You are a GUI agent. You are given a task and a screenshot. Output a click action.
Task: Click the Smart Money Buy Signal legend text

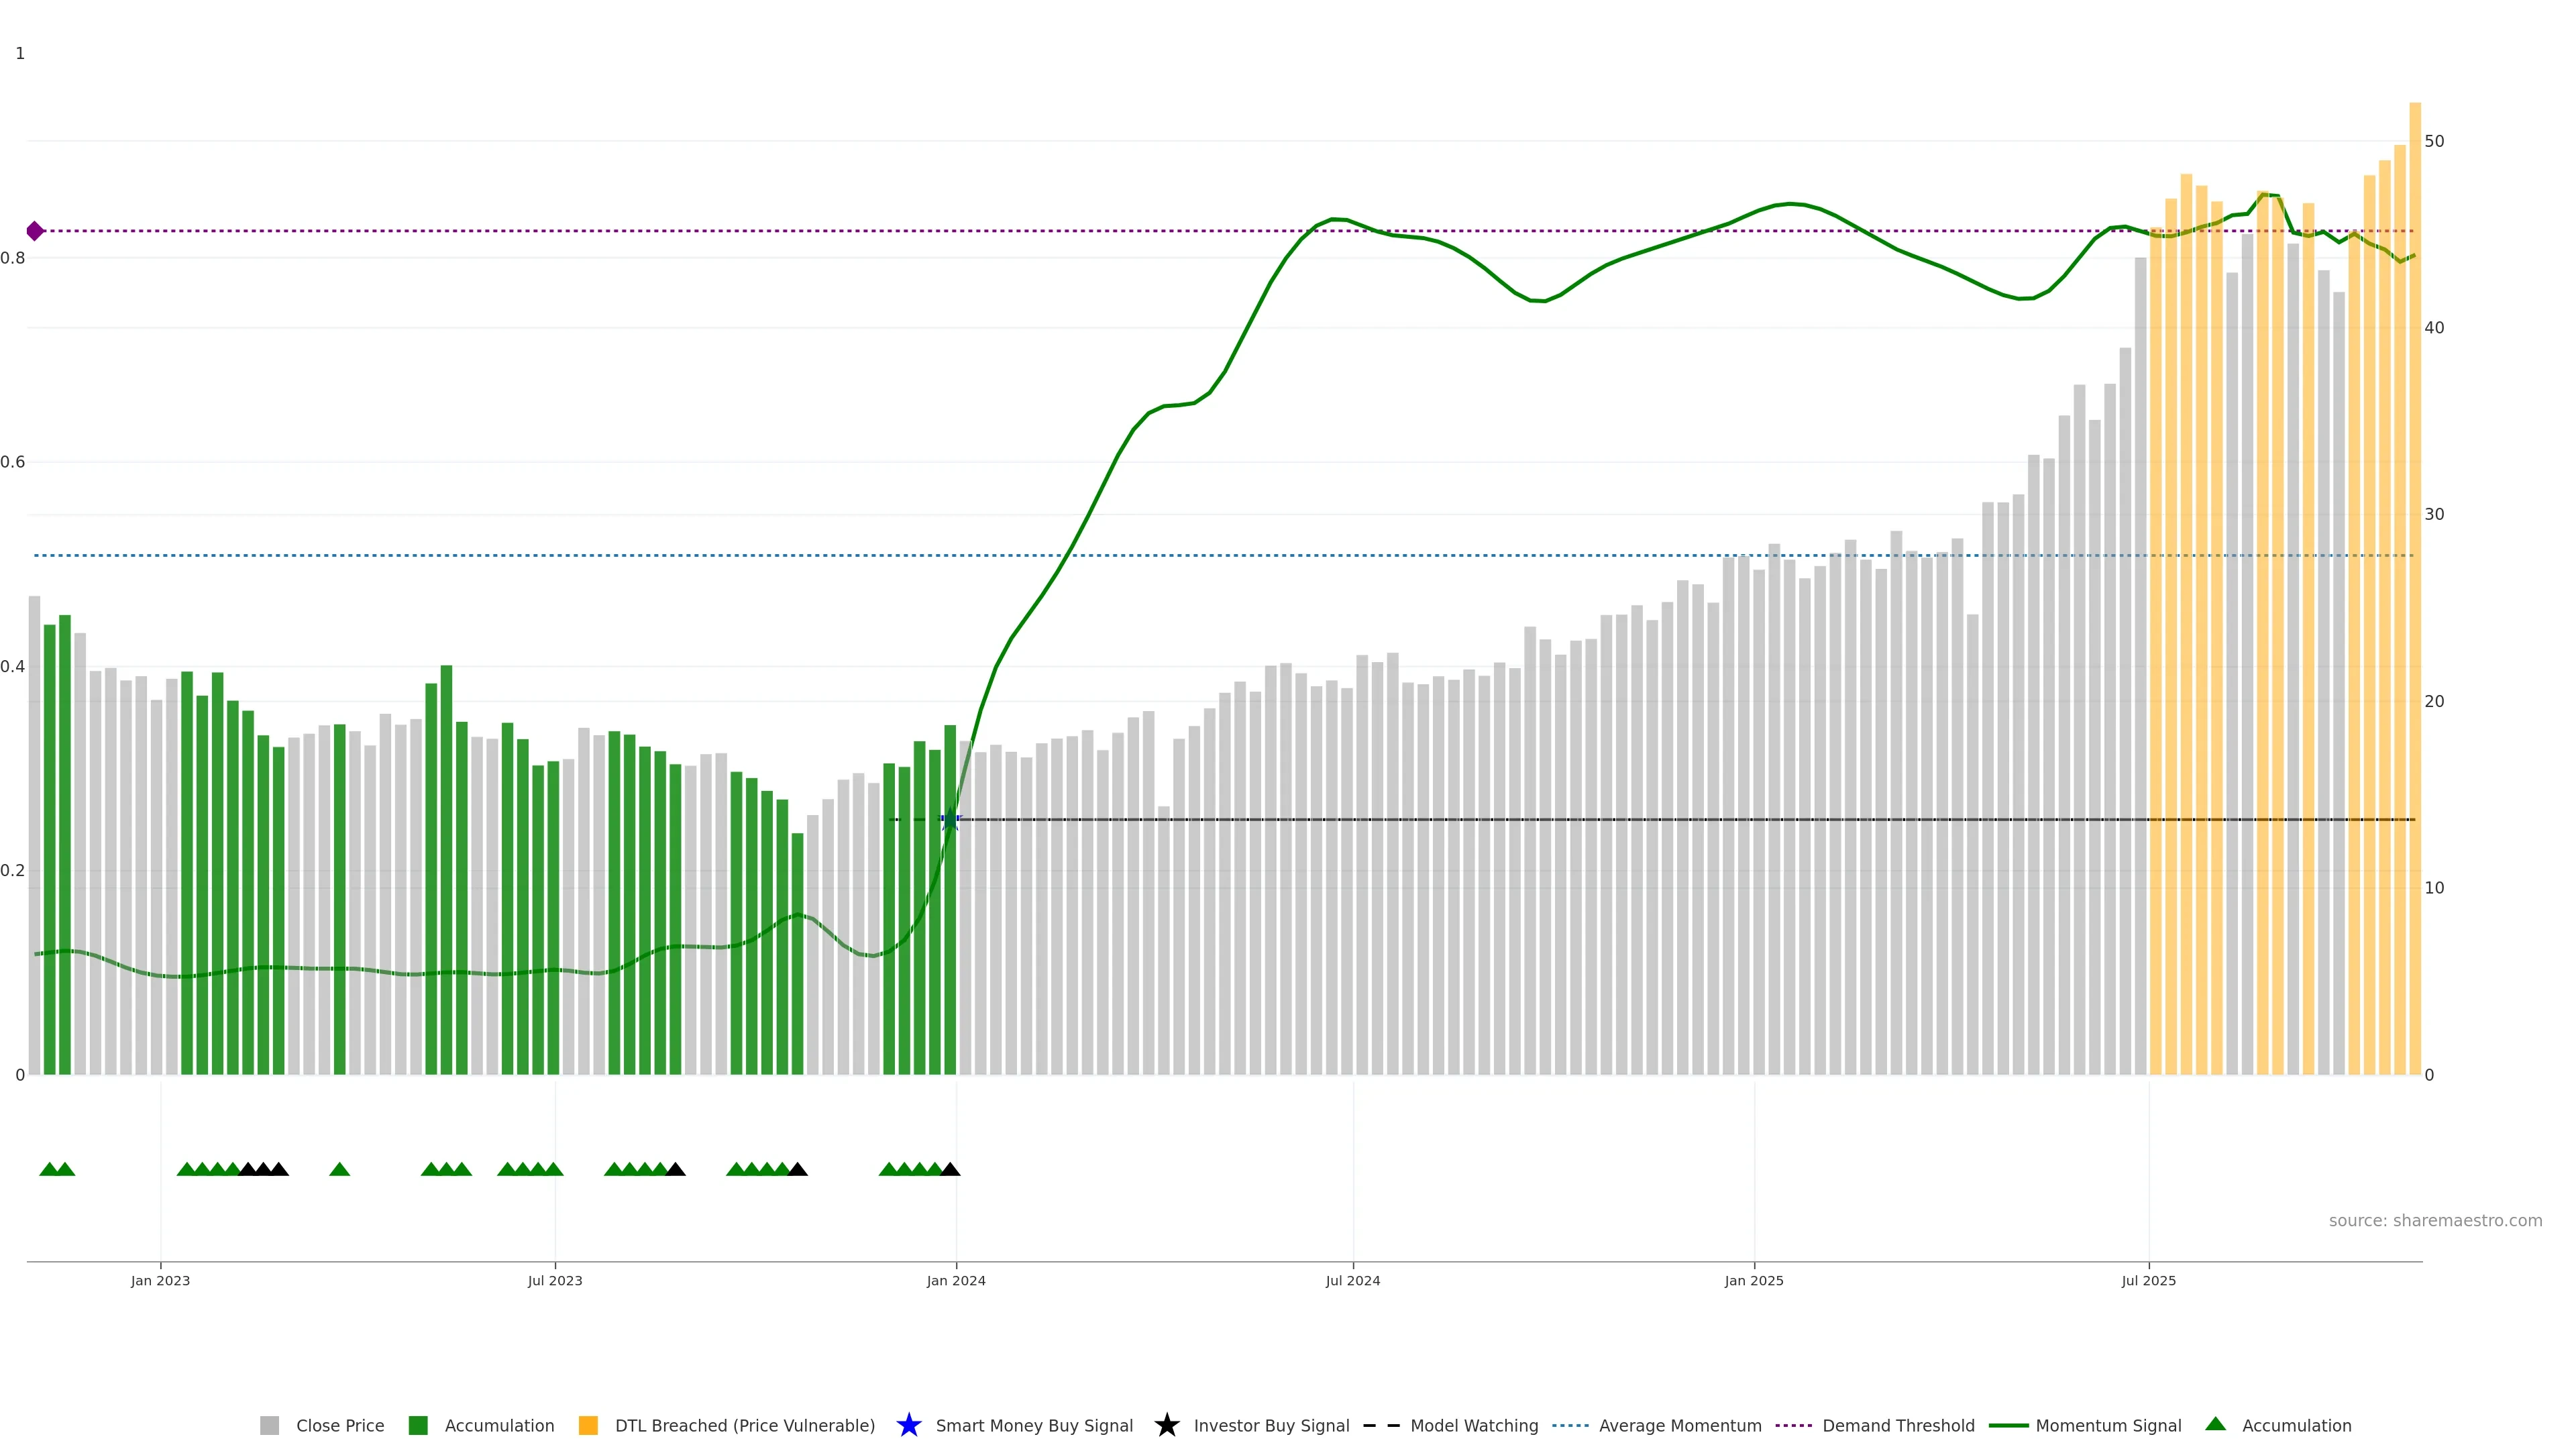coord(1034,1425)
